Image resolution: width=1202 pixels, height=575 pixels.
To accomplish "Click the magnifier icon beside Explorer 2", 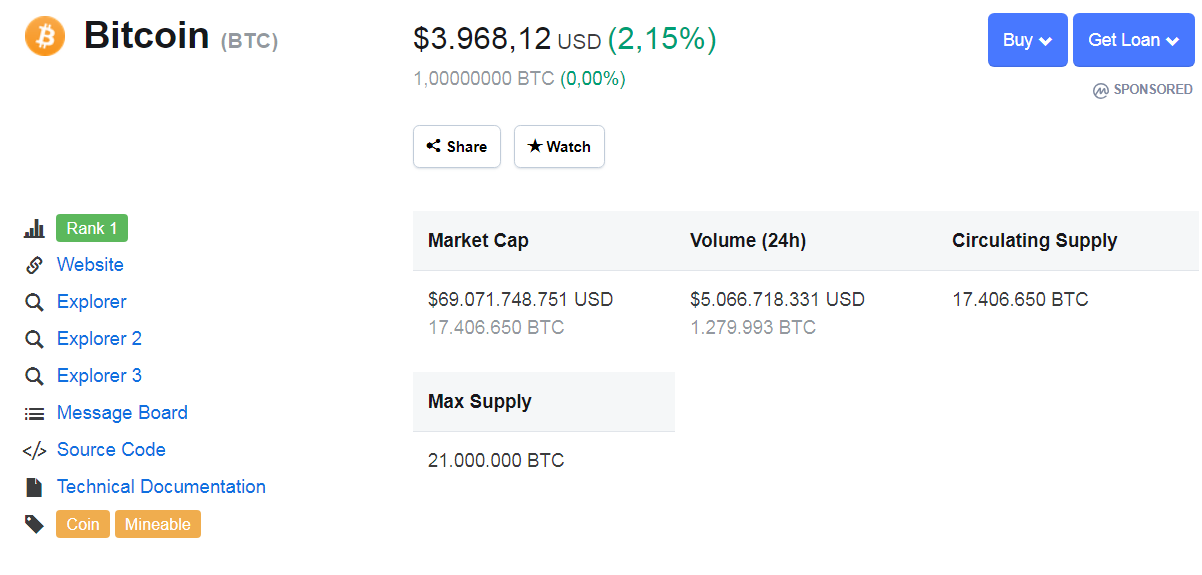I will 34,339.
